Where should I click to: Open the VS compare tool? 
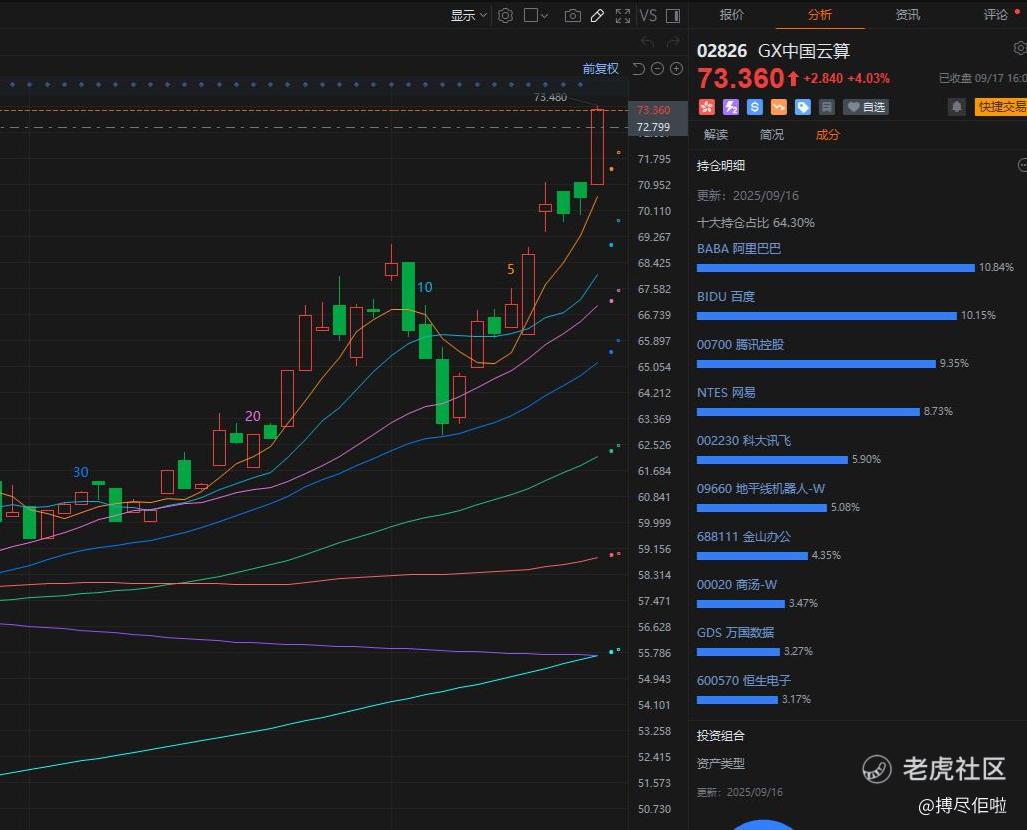pyautogui.click(x=648, y=15)
